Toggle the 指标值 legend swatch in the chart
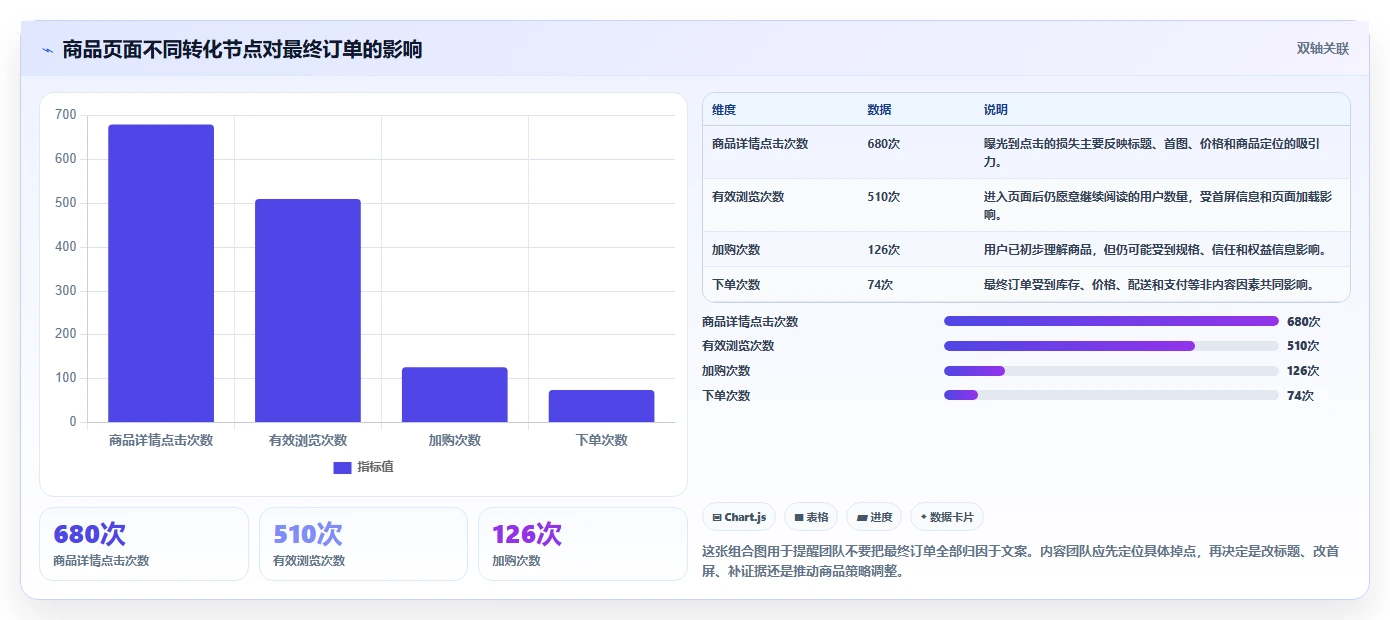The image size is (1390, 620). pos(342,467)
